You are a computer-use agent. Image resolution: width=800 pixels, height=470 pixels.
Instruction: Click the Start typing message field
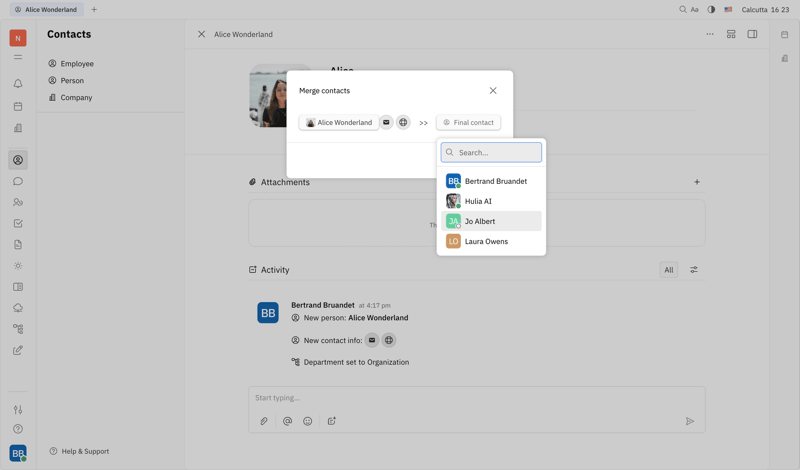click(x=477, y=398)
